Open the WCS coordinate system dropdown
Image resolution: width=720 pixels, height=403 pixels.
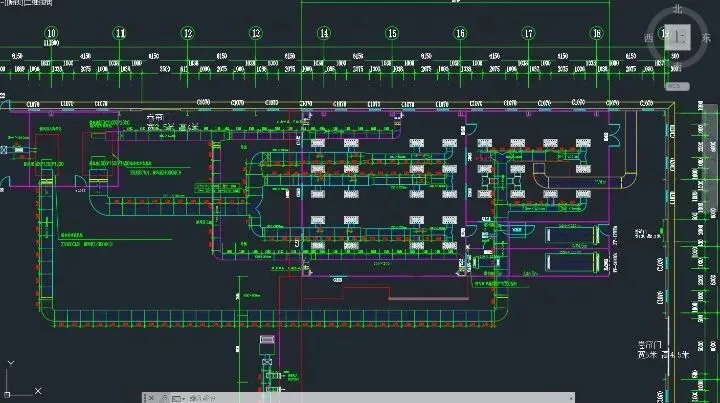(677, 86)
